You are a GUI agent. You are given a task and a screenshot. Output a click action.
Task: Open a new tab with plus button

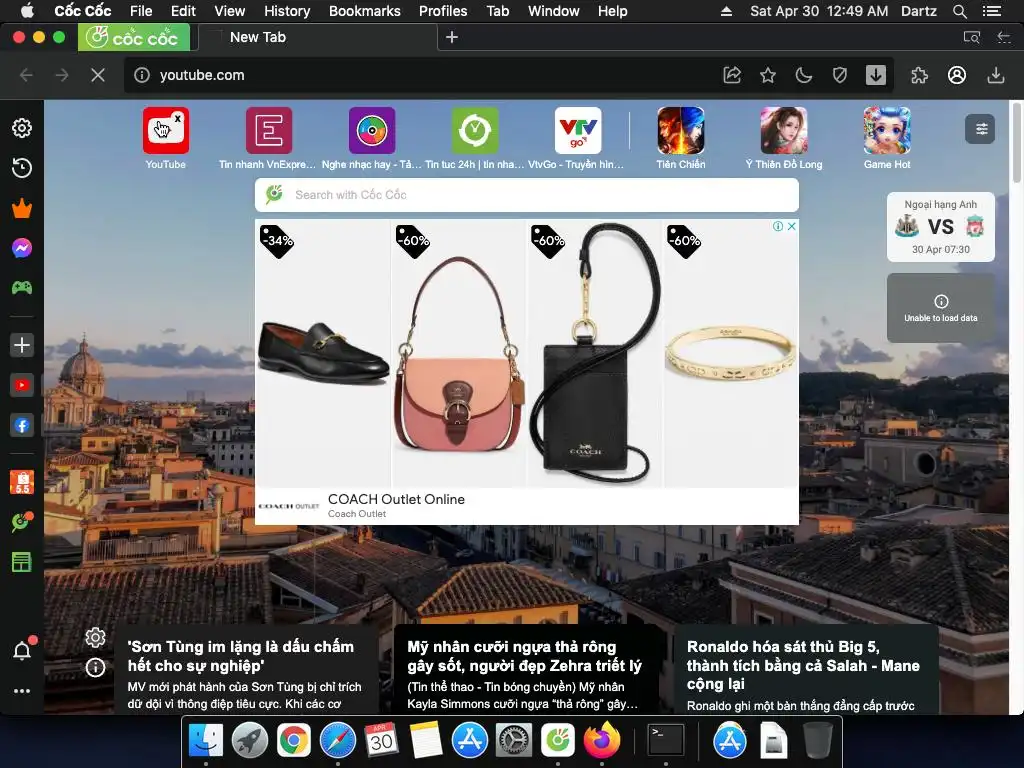click(x=452, y=37)
